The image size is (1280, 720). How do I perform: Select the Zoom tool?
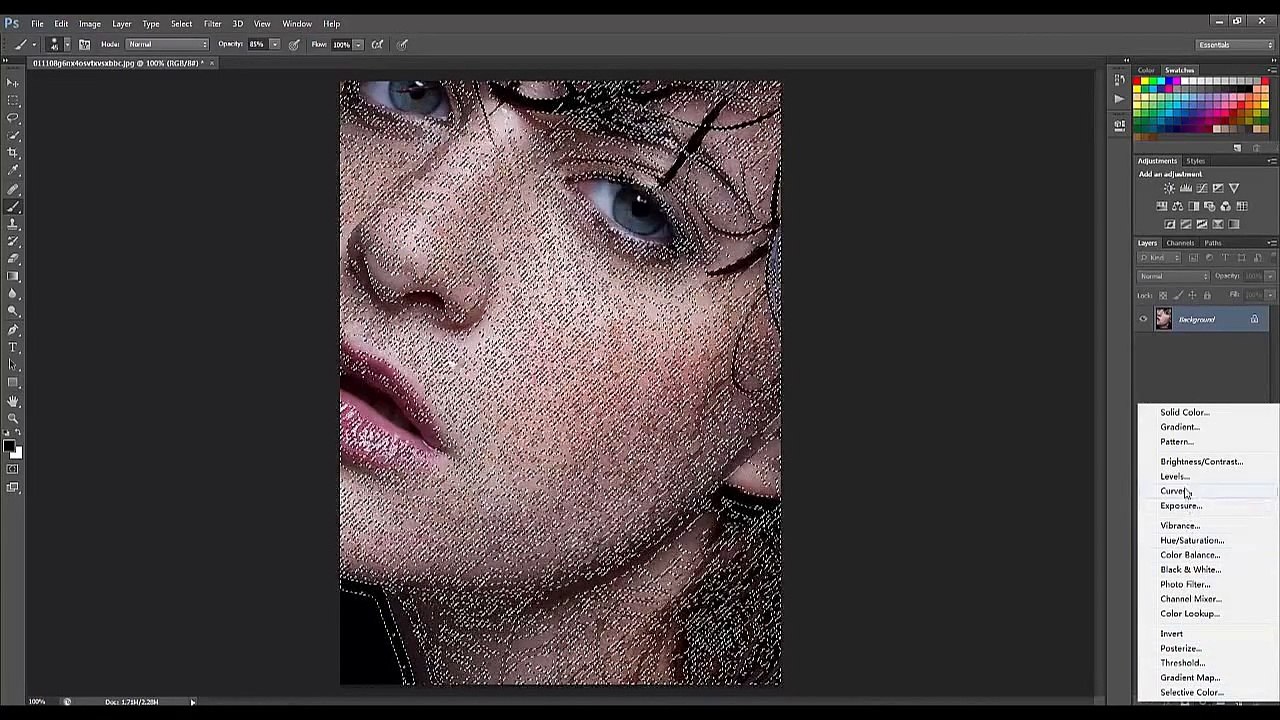click(x=13, y=418)
